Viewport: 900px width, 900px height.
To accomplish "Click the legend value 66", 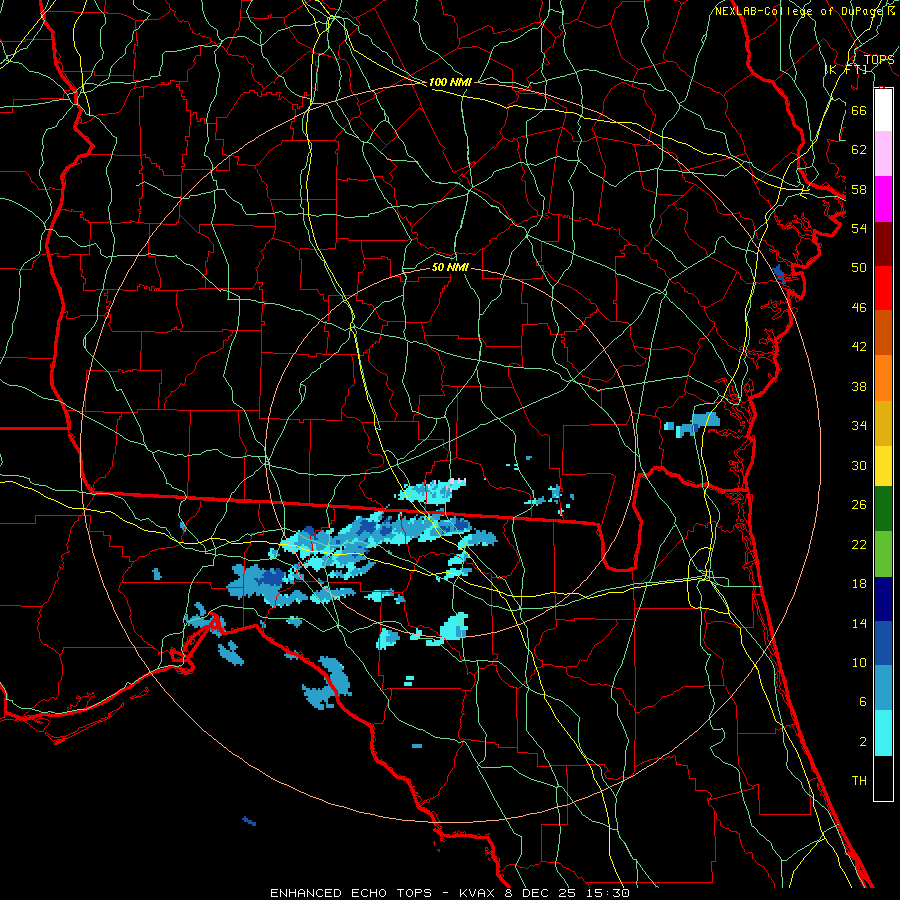I will click(x=859, y=110).
